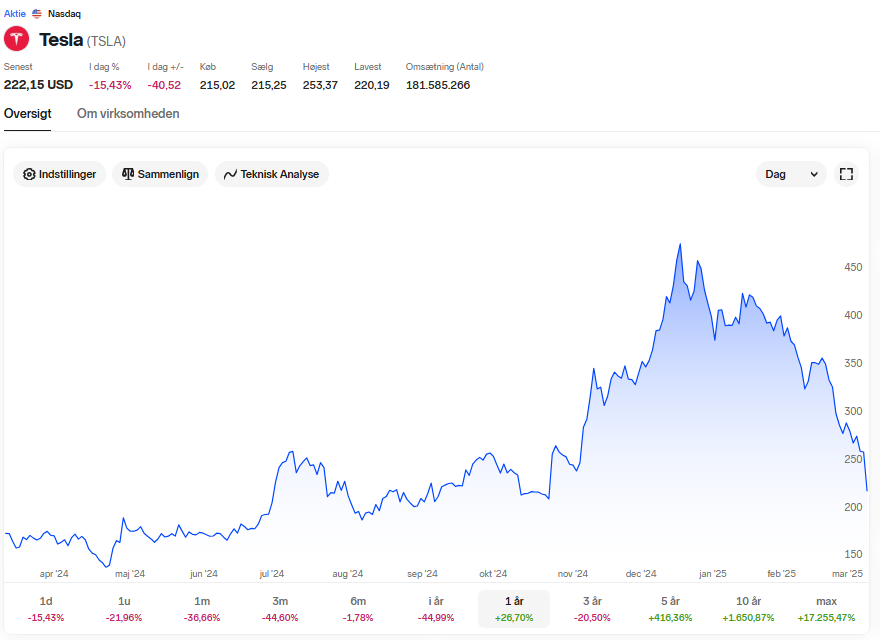The image size is (880, 640).
Task: Click daily percent change -15,43% in header
Action: coord(110,85)
